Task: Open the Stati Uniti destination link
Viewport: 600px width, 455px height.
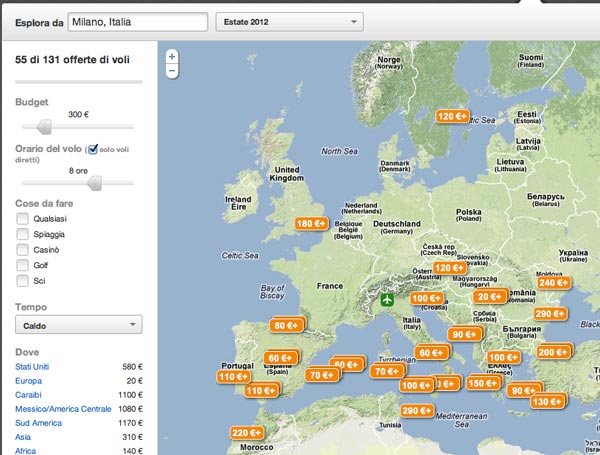Action: [32, 367]
